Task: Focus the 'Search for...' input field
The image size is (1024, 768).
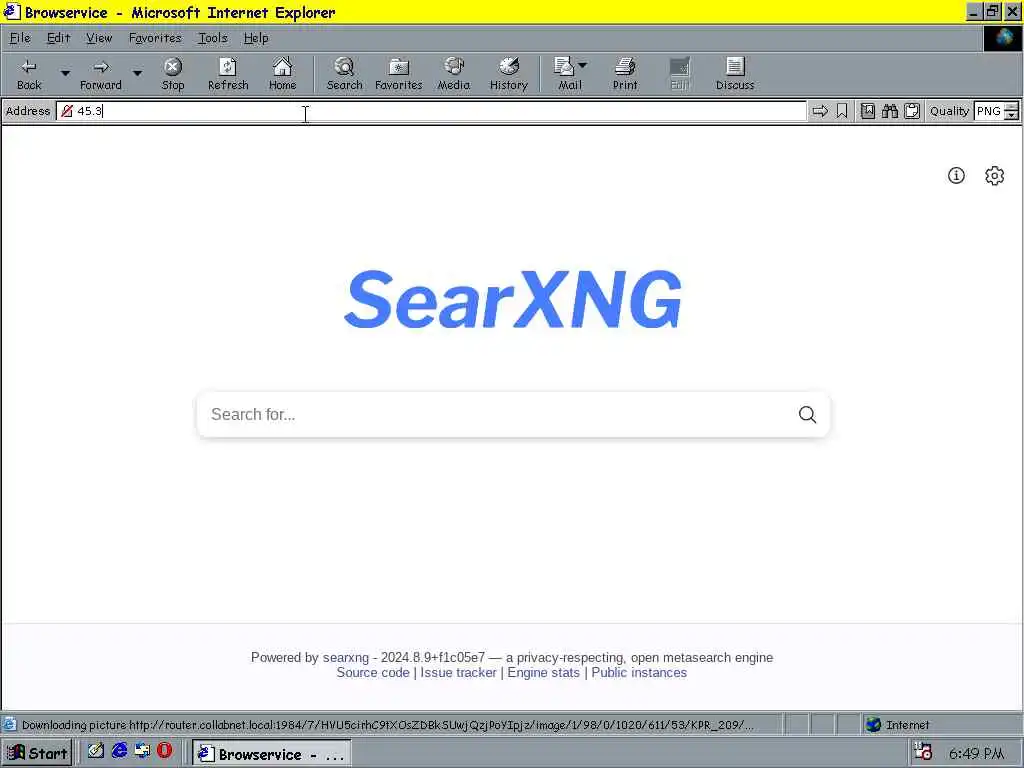Action: [496, 415]
